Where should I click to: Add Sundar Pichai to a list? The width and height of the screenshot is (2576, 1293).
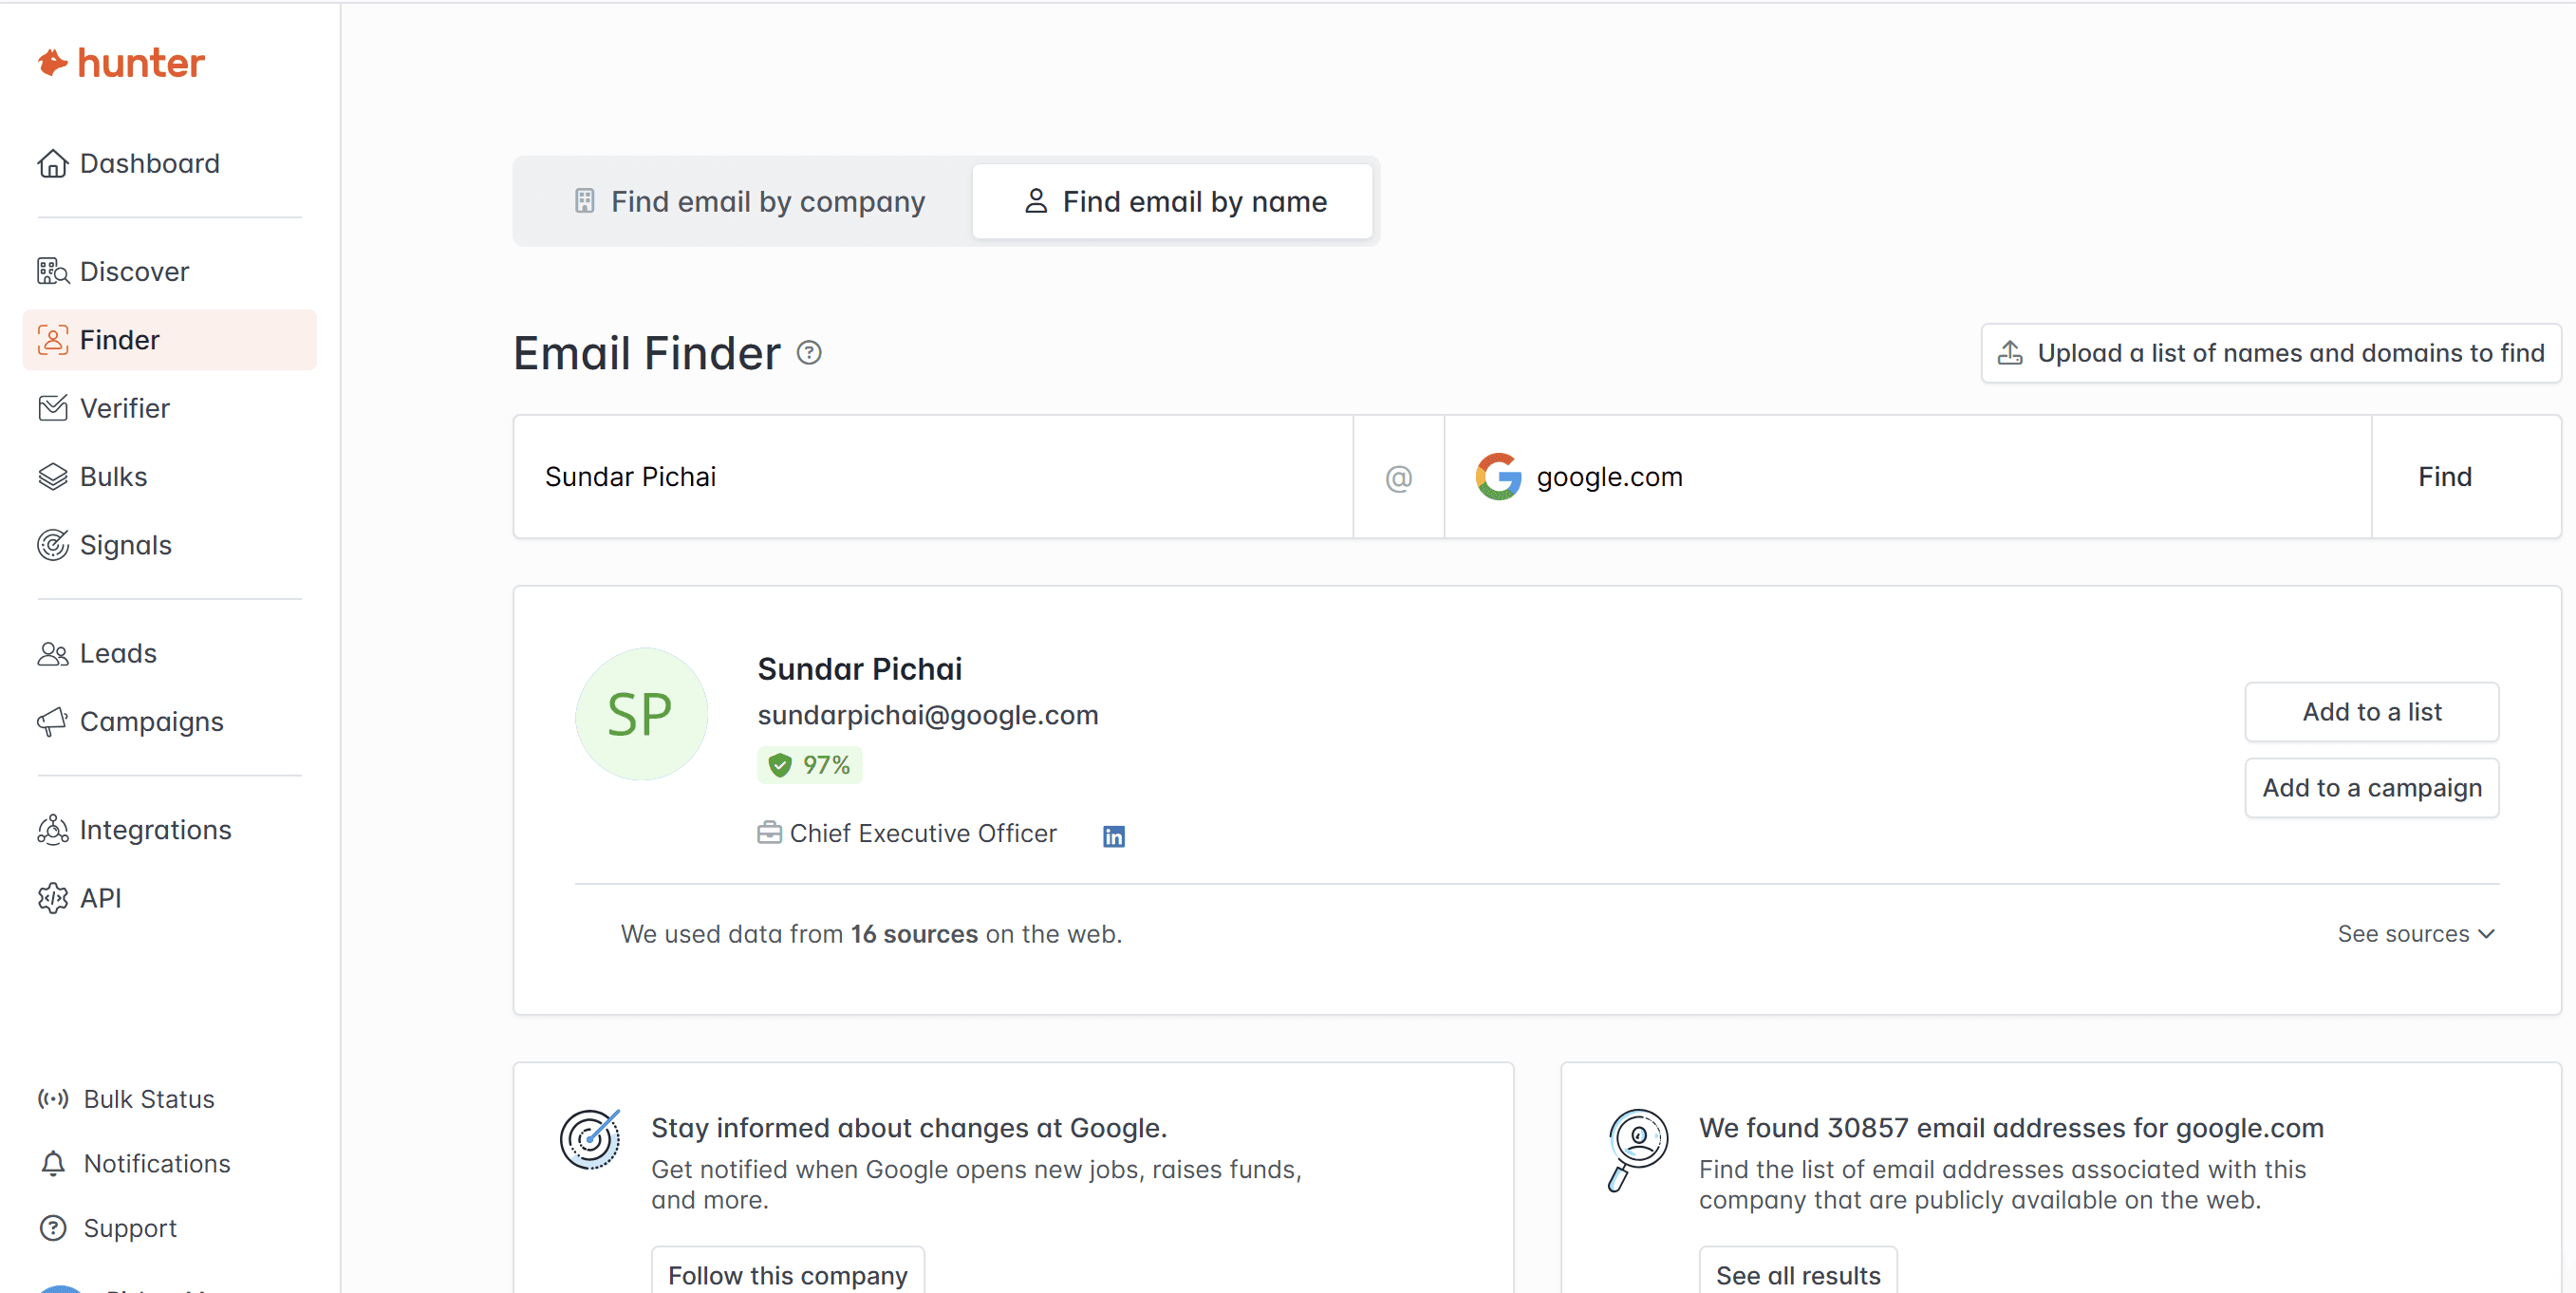2371,712
